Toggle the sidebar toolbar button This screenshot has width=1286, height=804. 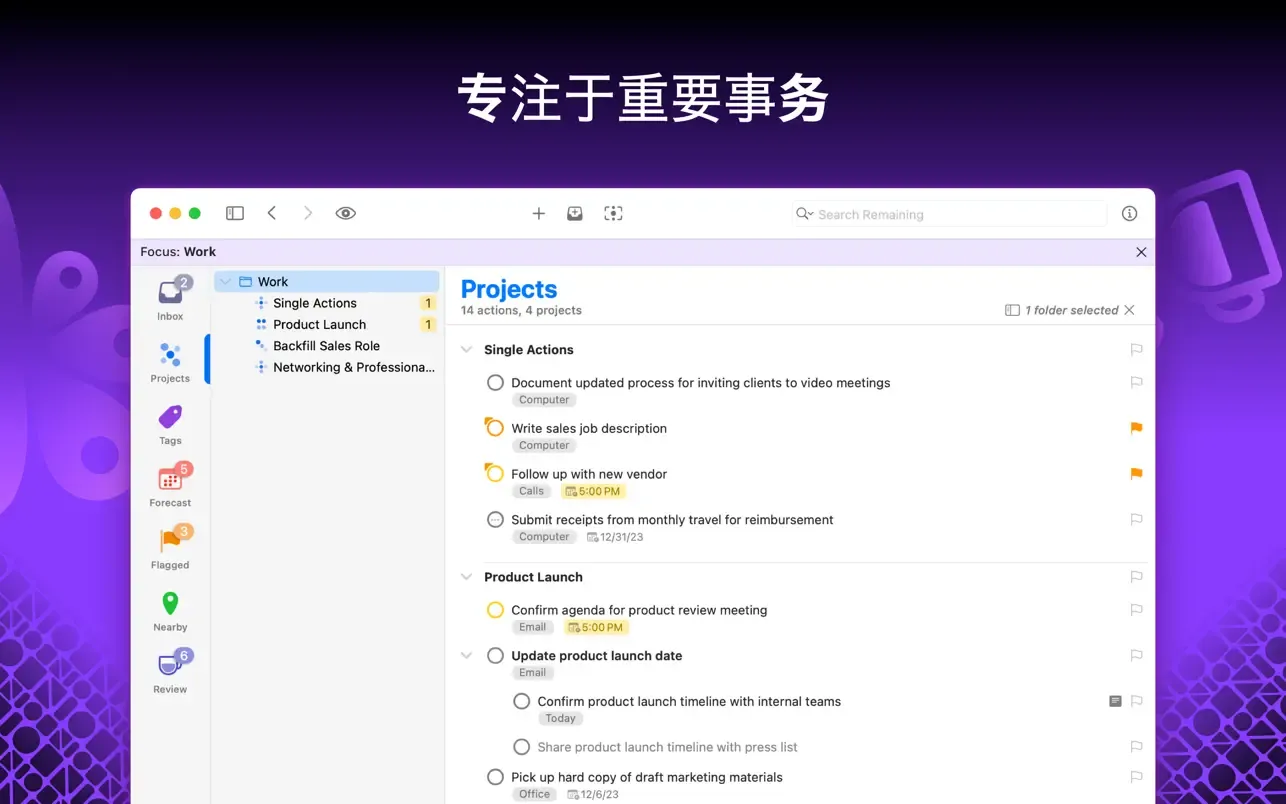point(235,213)
